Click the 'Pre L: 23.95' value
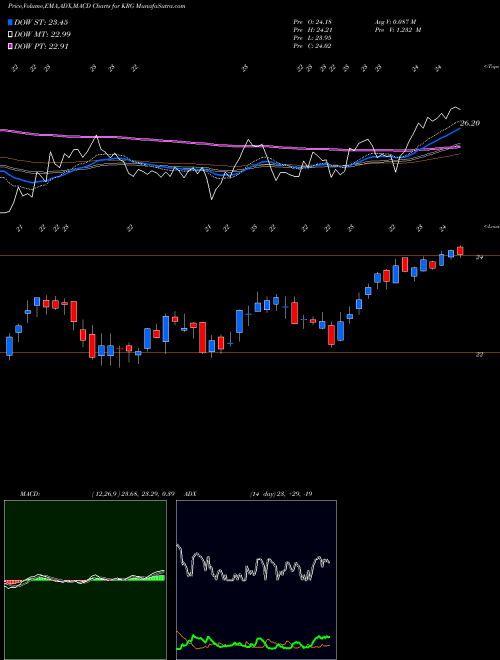This screenshot has width=500, height=660. click(313, 38)
